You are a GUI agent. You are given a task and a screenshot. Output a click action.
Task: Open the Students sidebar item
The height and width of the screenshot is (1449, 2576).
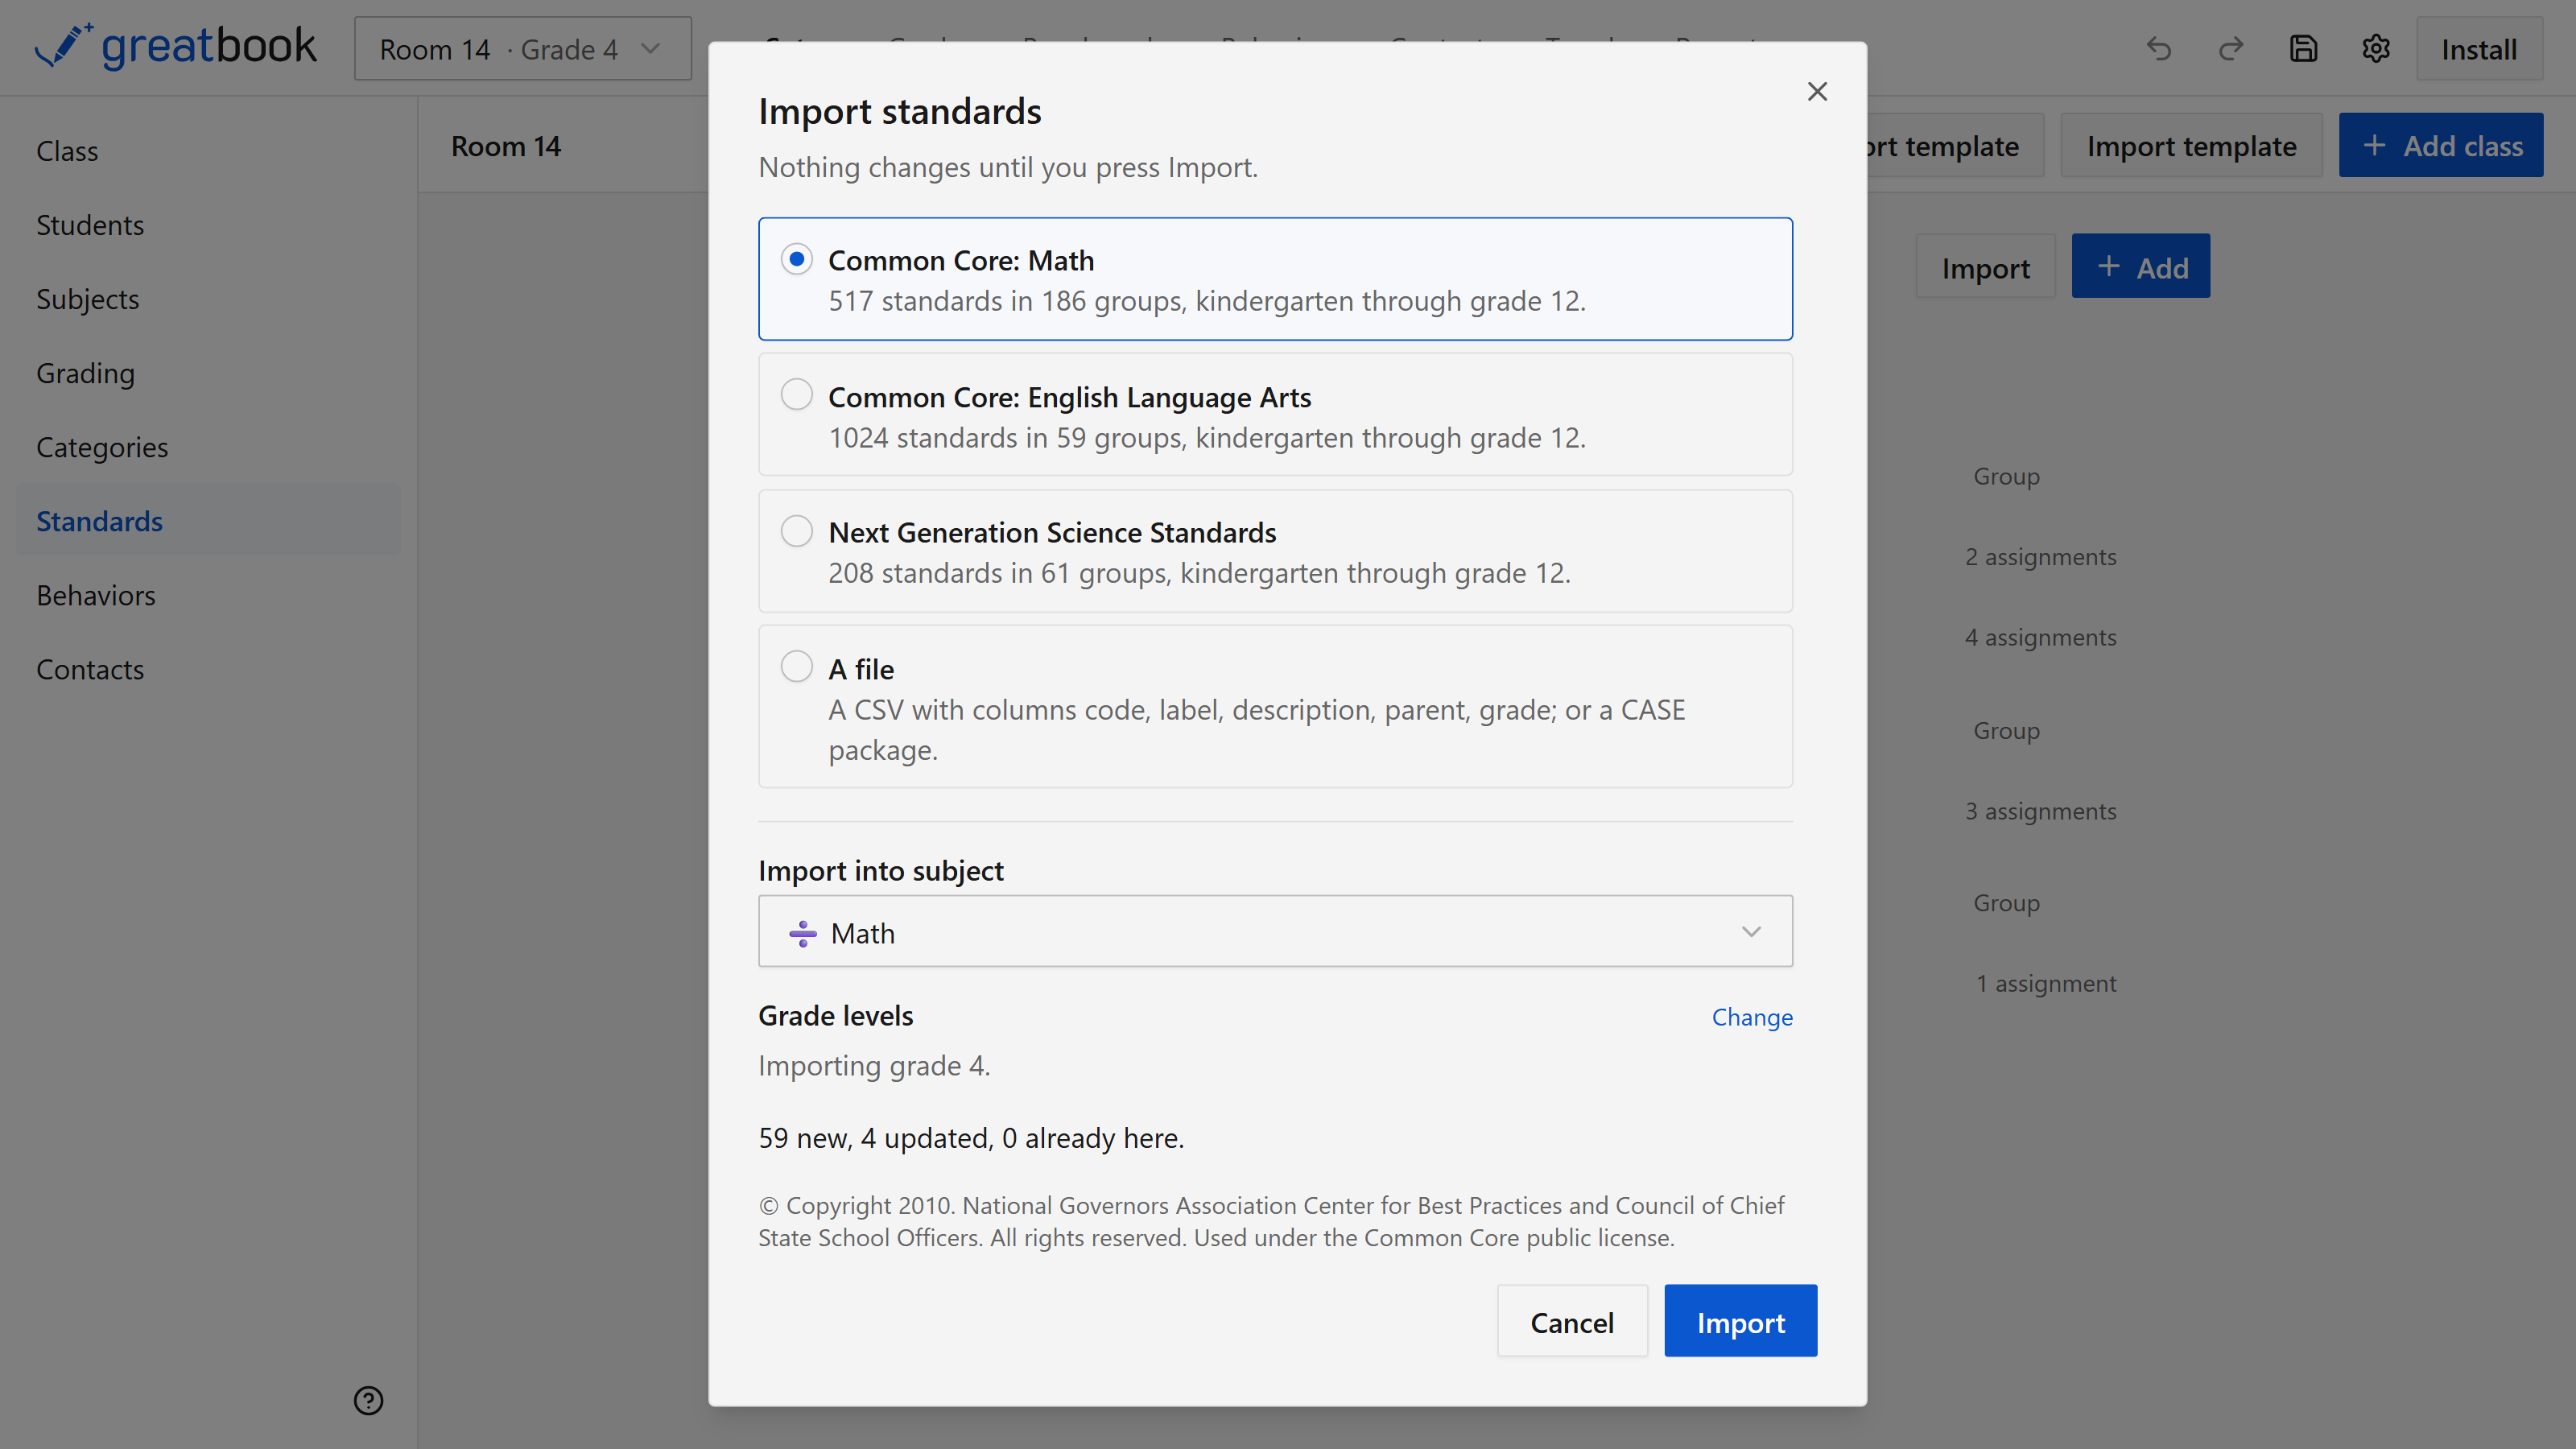click(209, 225)
